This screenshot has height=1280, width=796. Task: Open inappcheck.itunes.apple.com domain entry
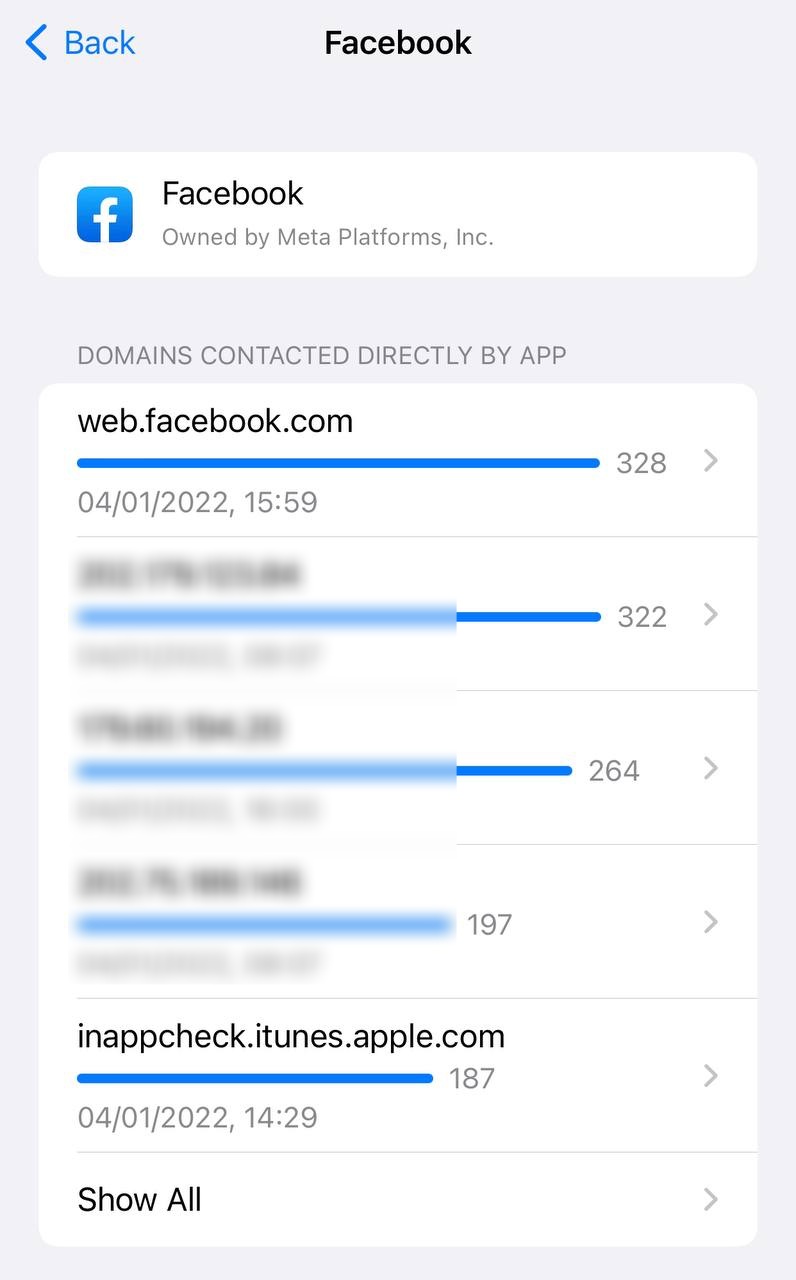point(291,1036)
